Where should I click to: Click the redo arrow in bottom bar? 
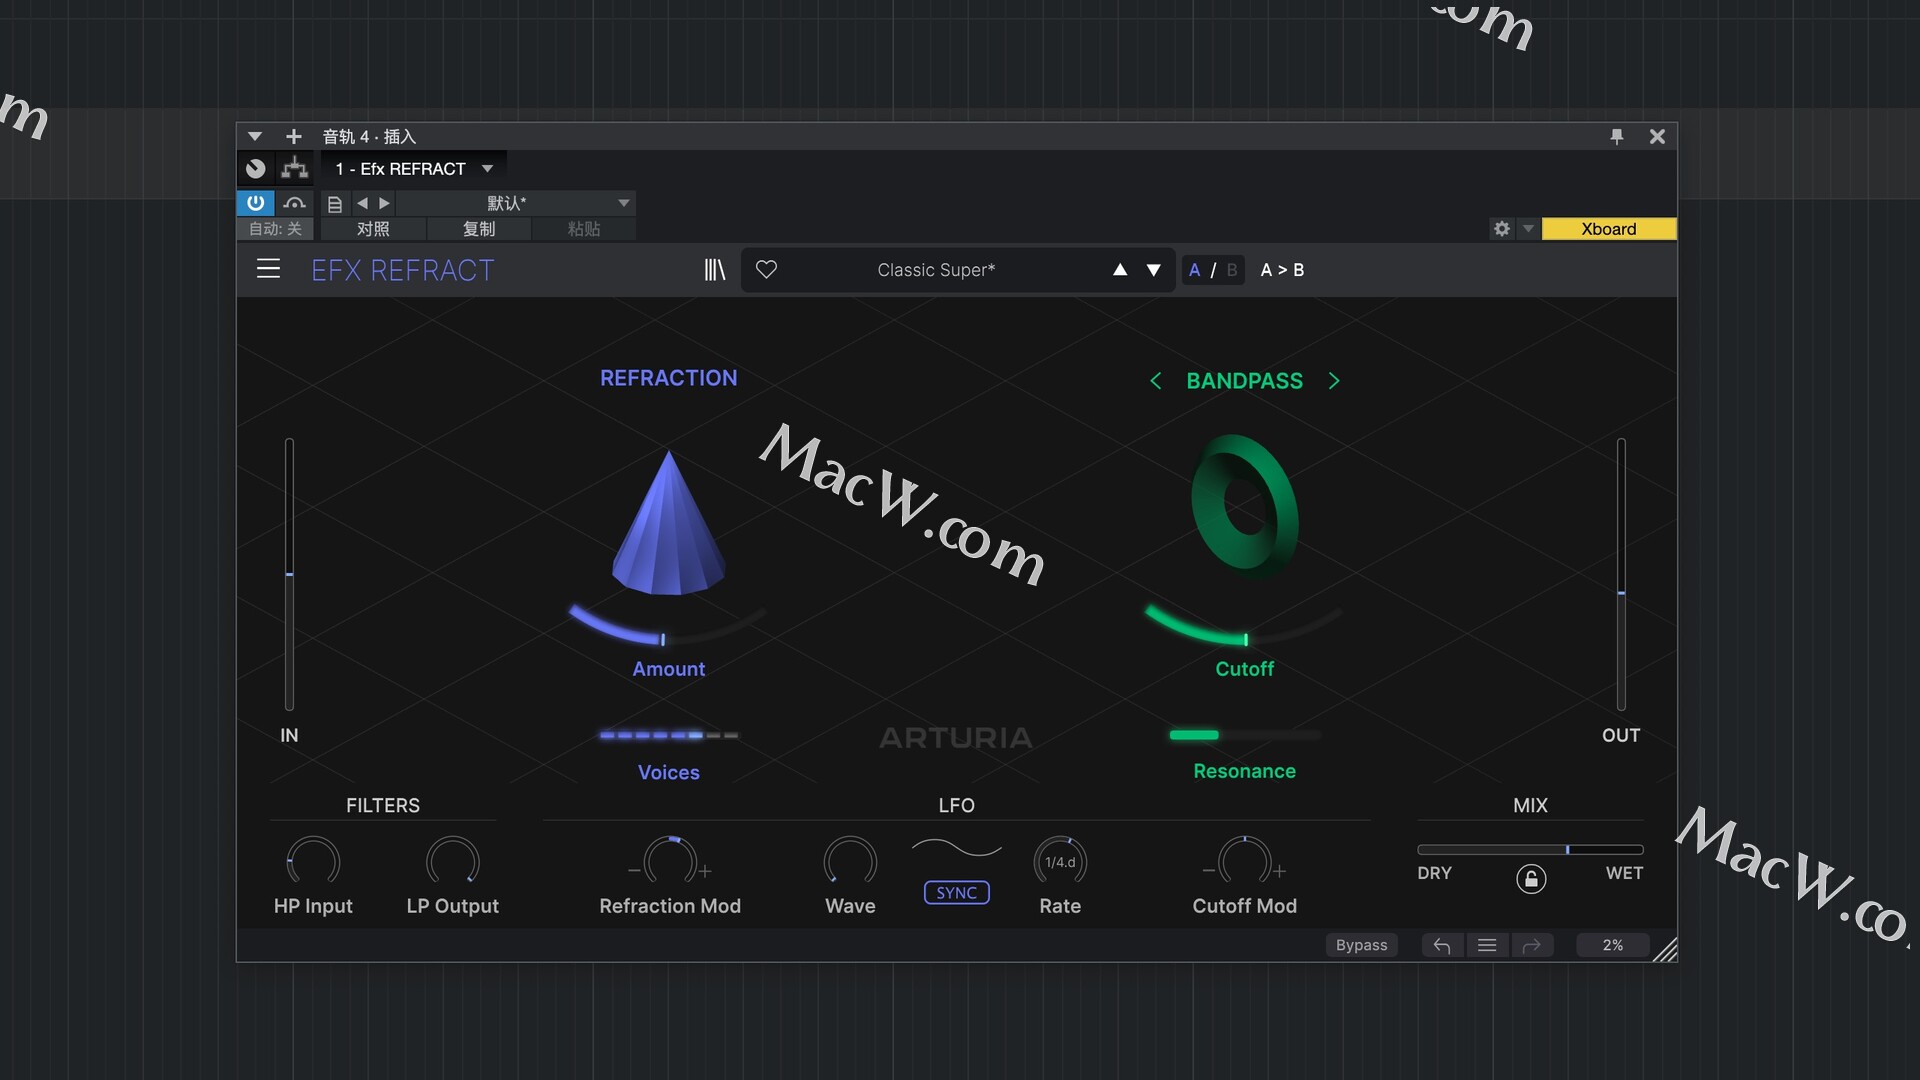(x=1531, y=945)
